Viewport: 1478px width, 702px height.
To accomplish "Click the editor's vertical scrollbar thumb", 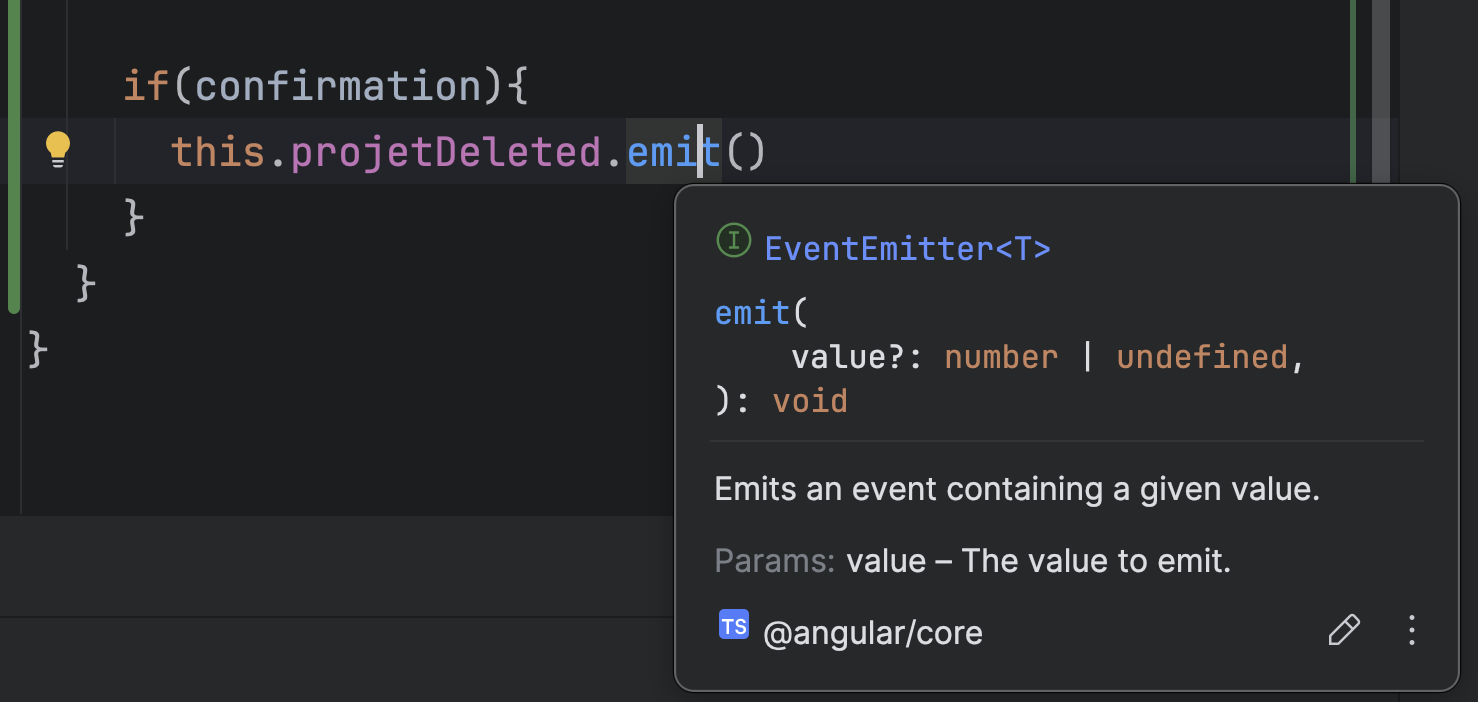I will [x=1380, y=90].
